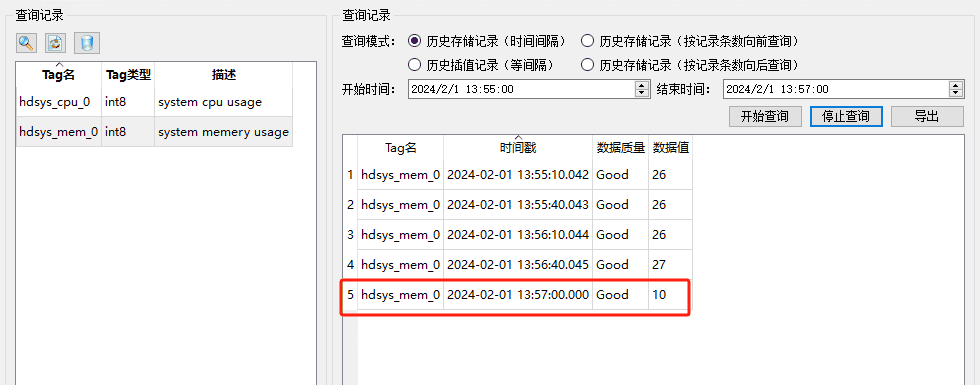Select result row number 5 header
This screenshot has width=980, height=385.
351,295
